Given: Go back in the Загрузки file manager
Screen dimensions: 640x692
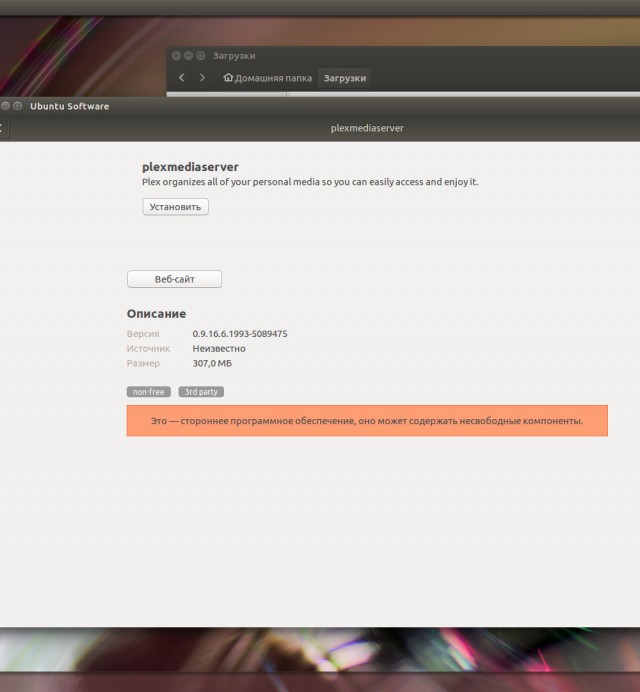Looking at the screenshot, I should [181, 78].
